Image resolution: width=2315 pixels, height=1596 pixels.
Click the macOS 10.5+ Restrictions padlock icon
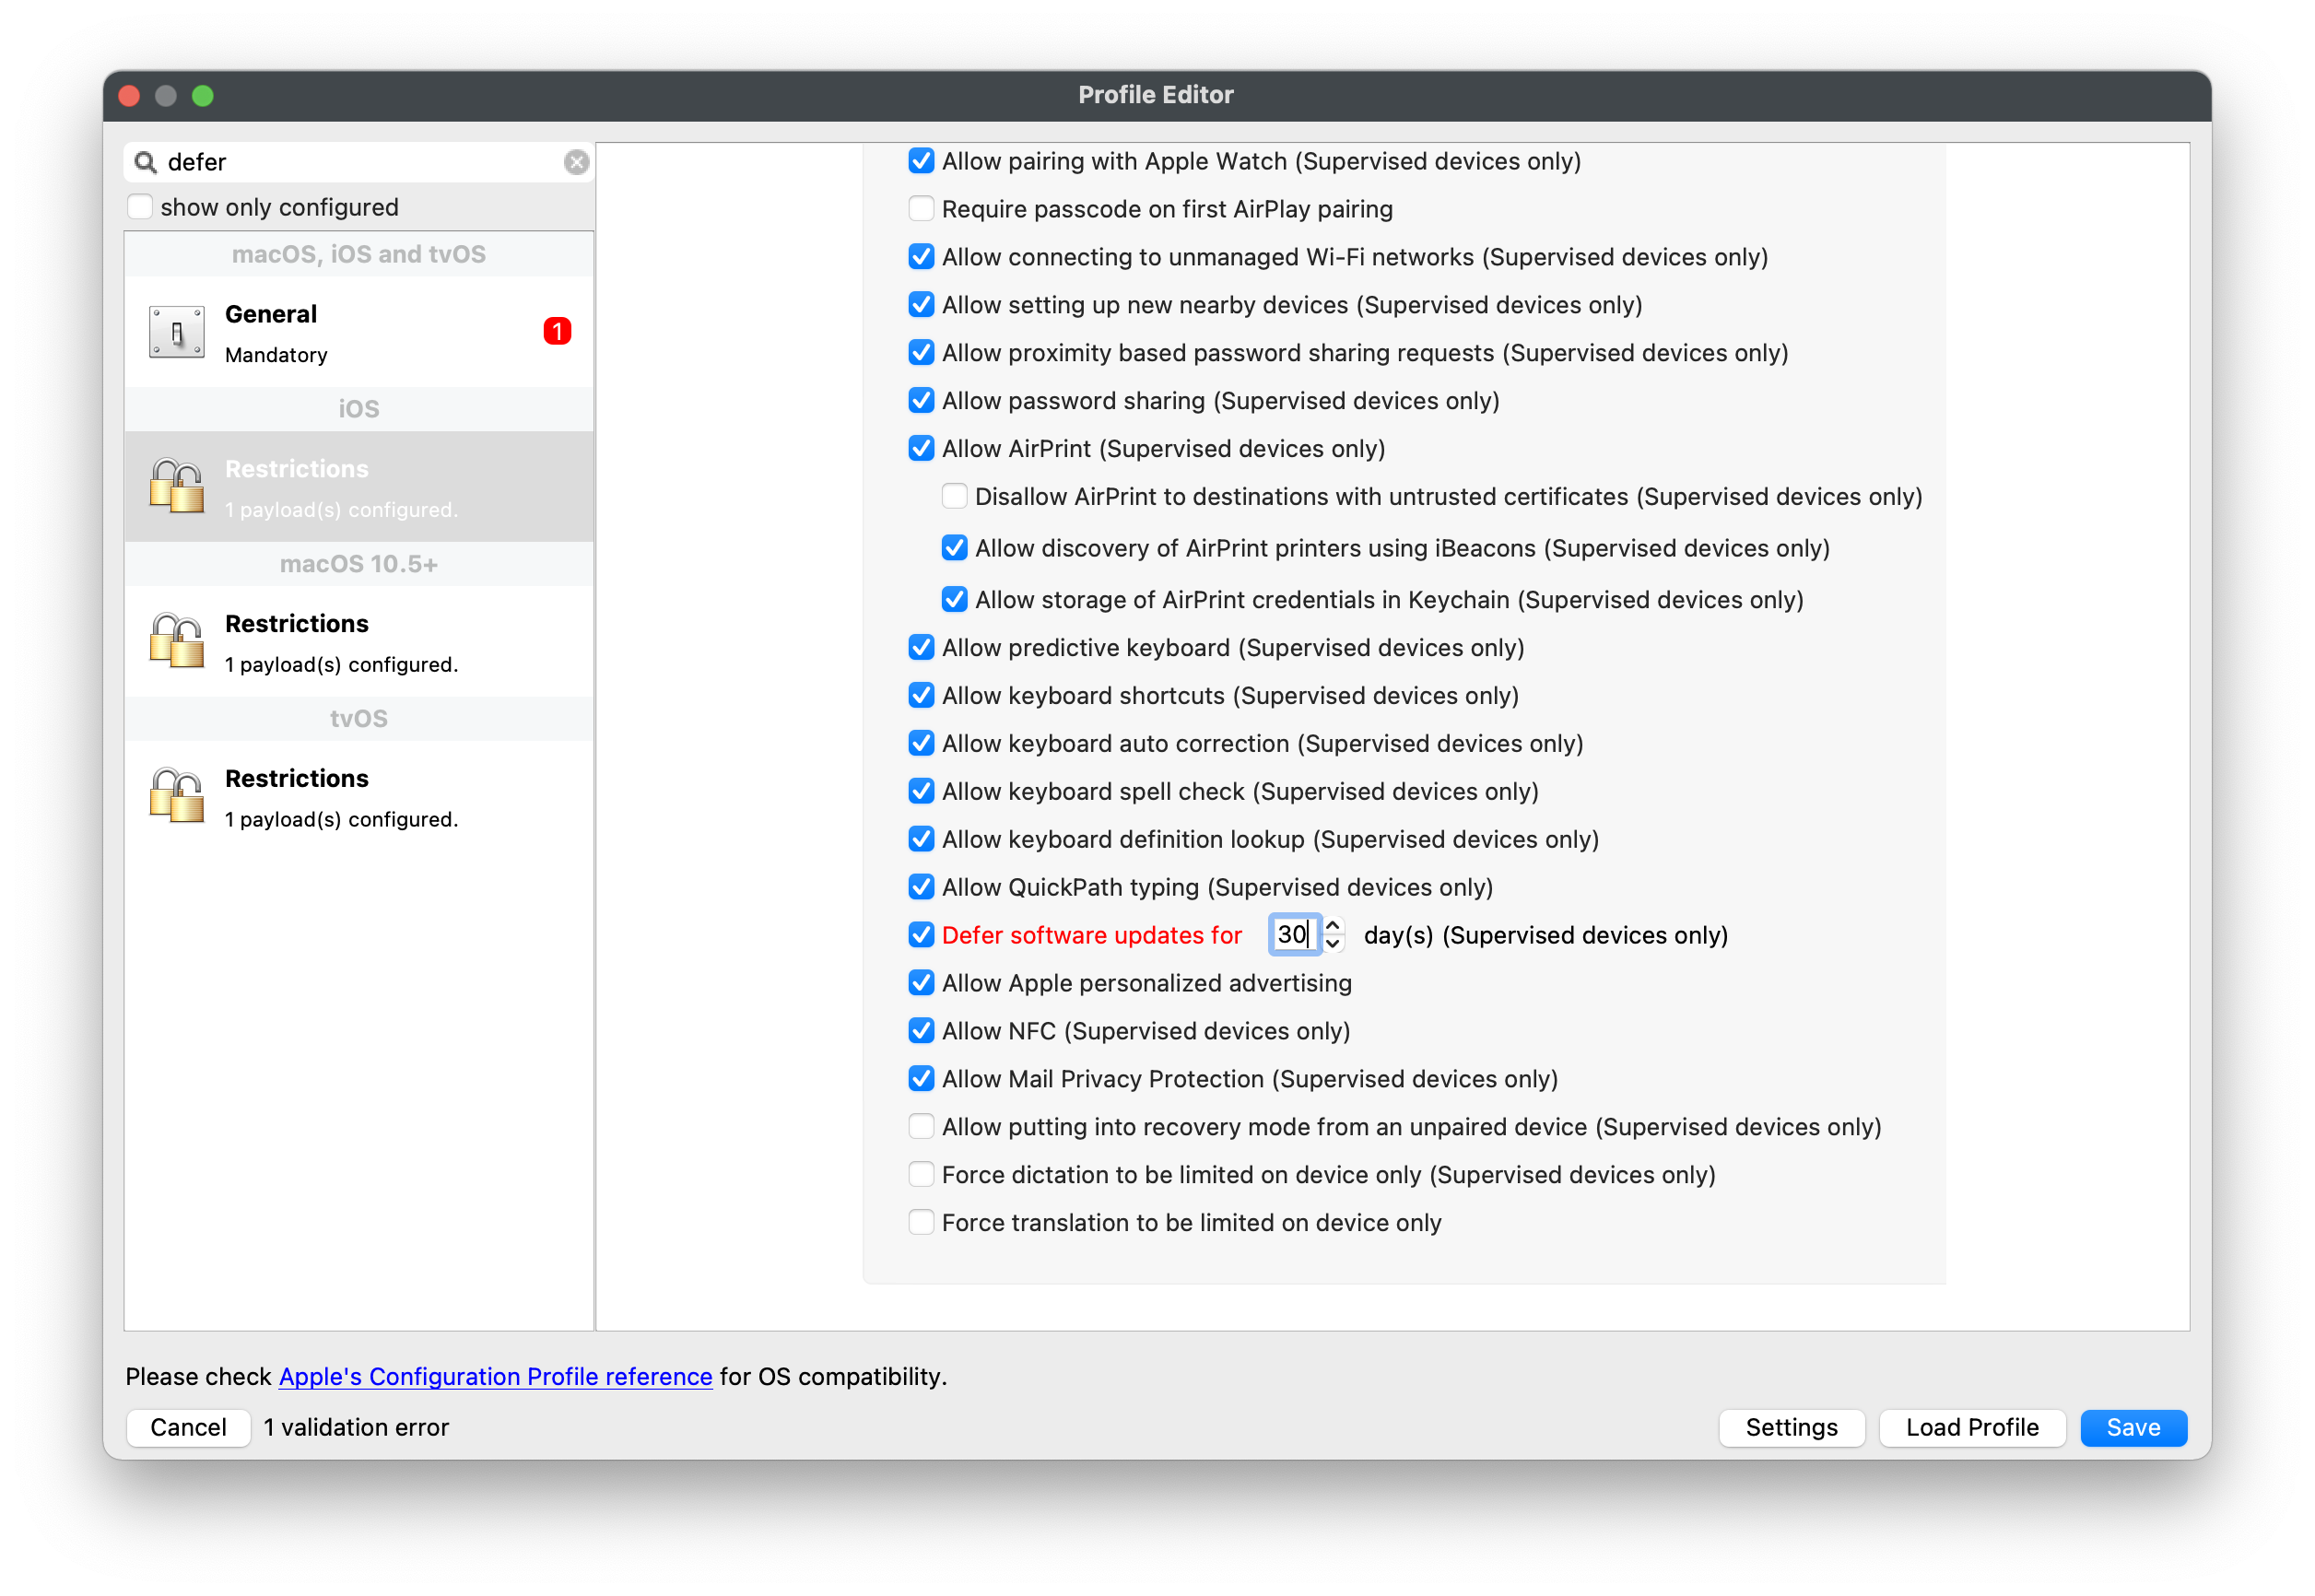[176, 641]
